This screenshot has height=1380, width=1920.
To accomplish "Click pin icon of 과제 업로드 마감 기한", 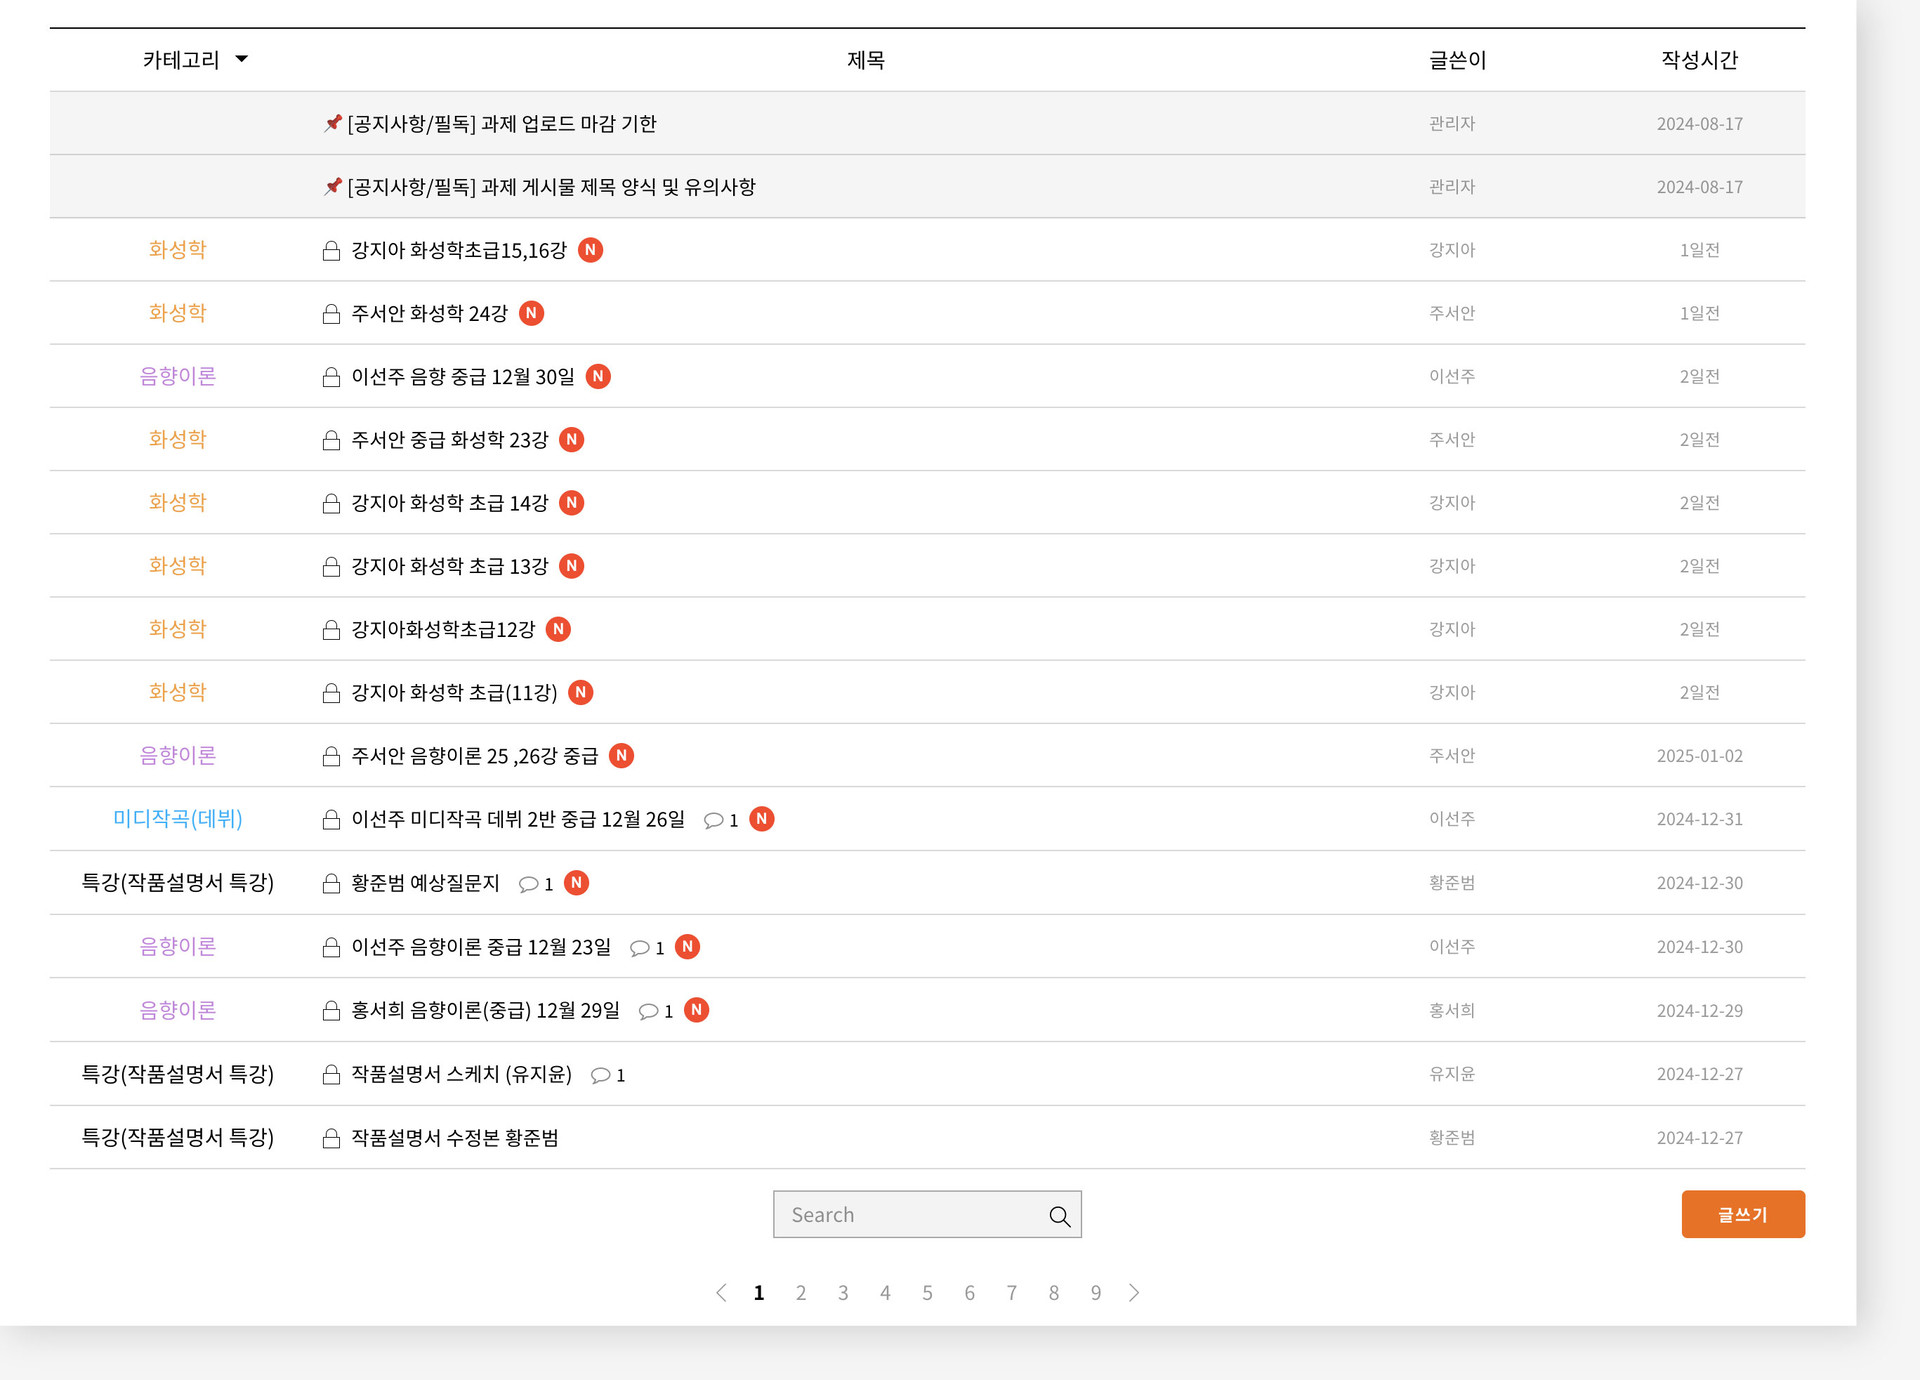I will (x=333, y=123).
